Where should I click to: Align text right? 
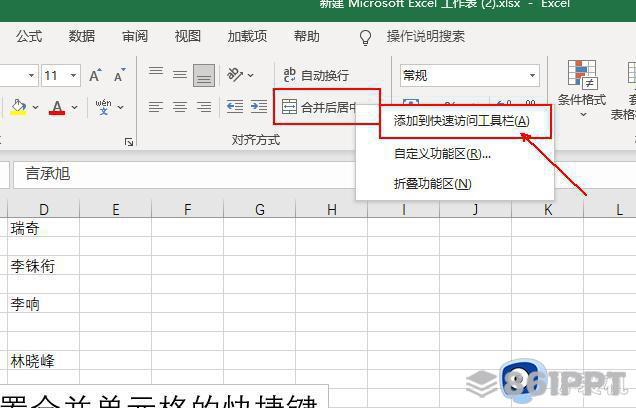pos(204,107)
